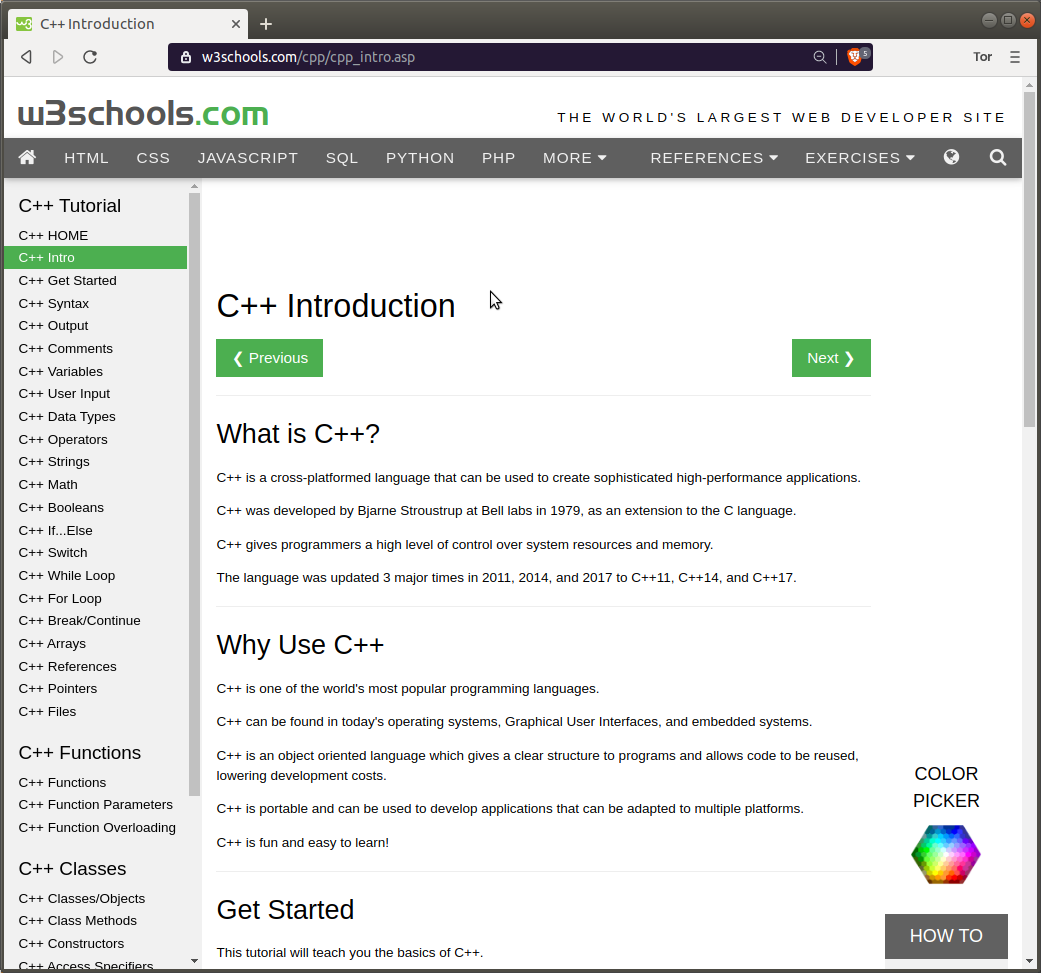Open C++ Get Started link
The width and height of the screenshot is (1041, 973).
pyautogui.click(x=68, y=281)
